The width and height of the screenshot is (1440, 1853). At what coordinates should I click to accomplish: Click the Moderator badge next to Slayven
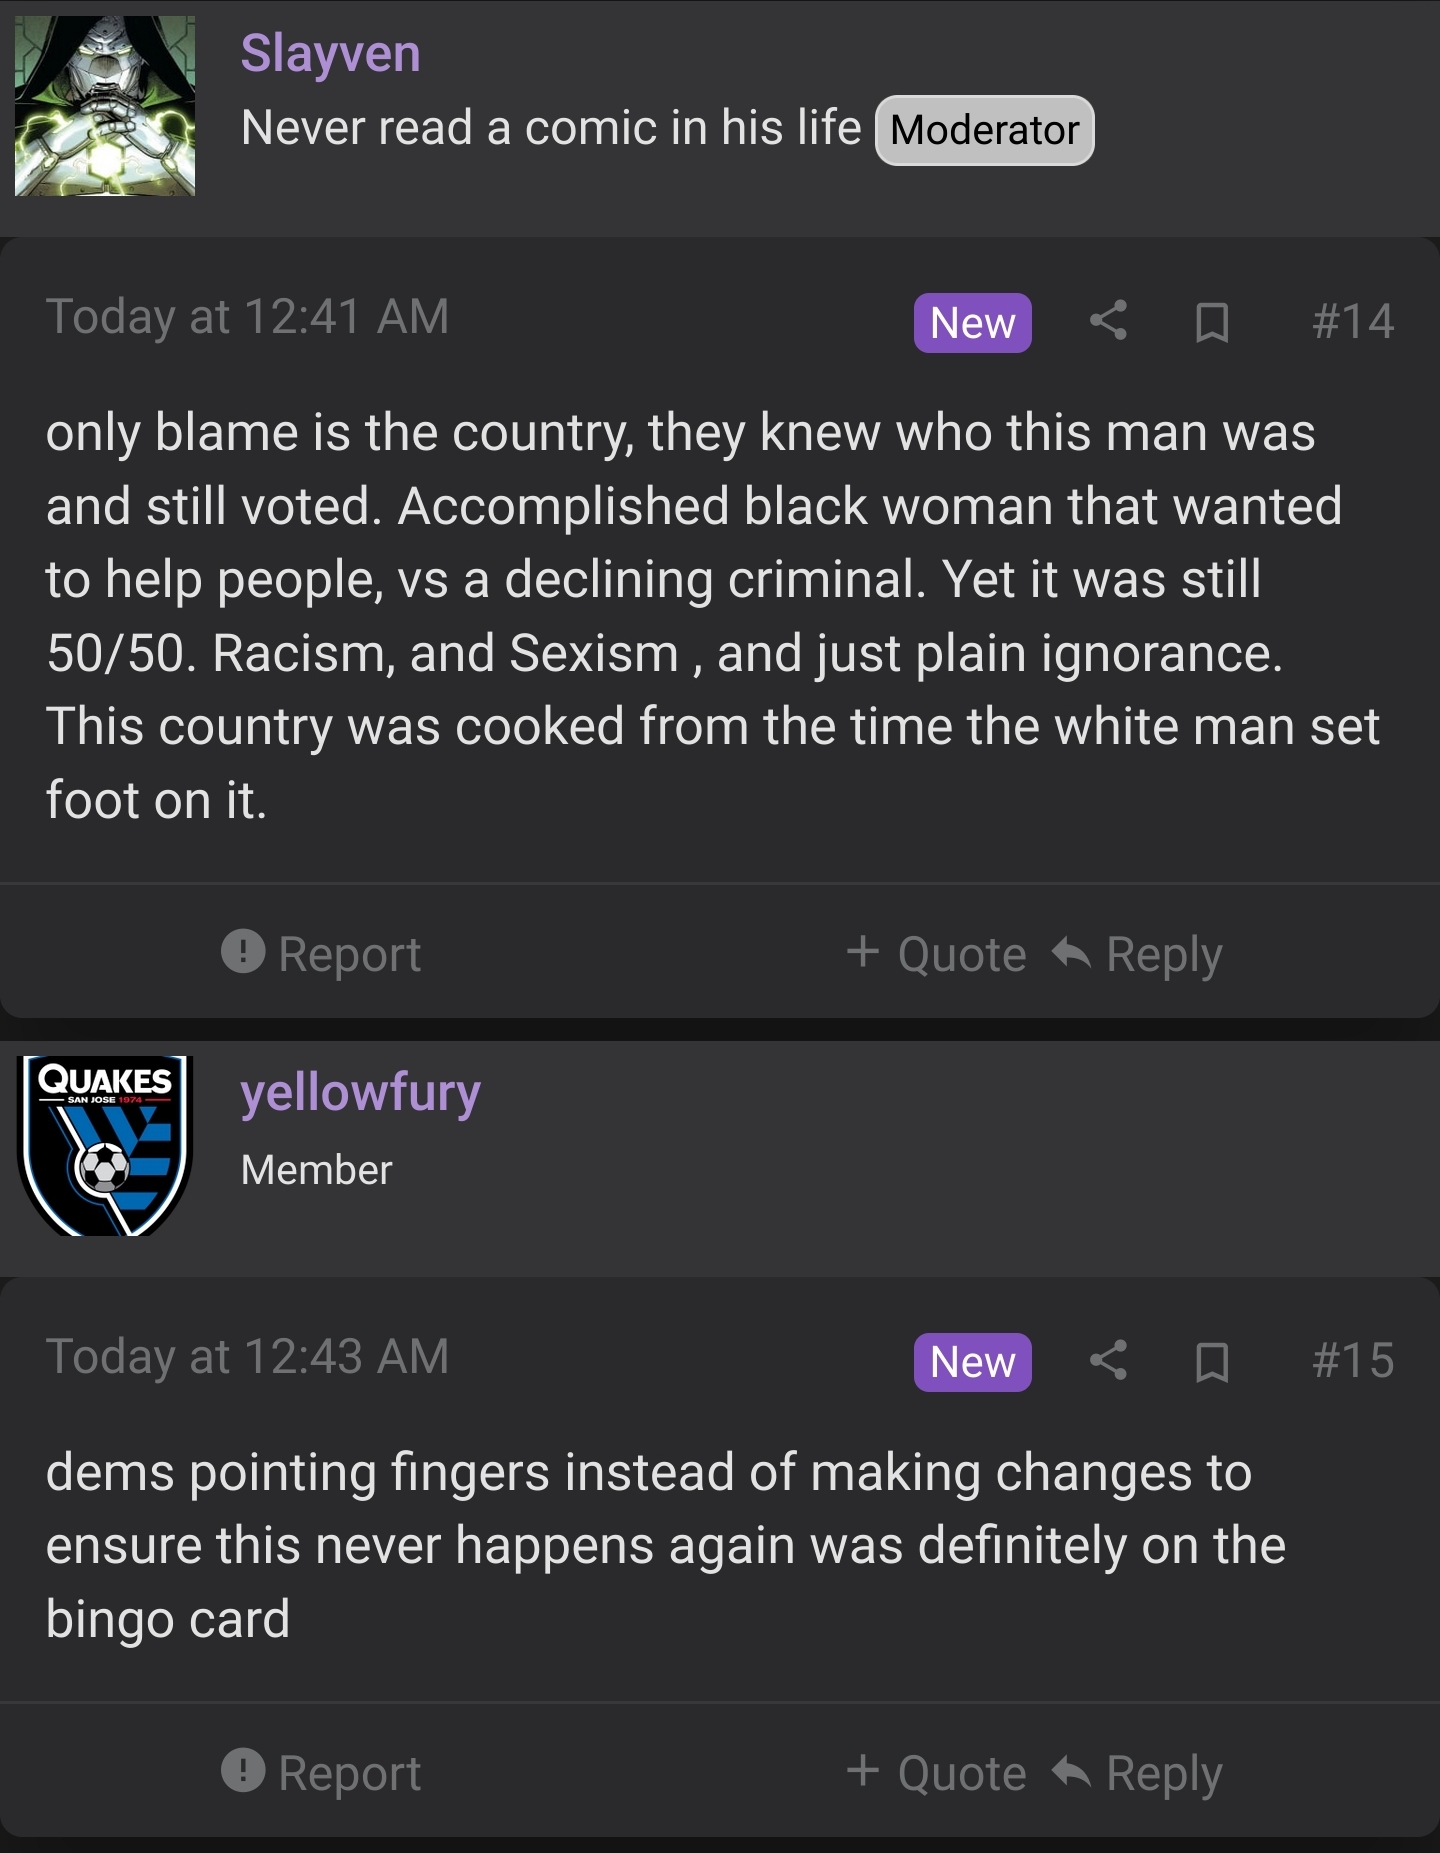984,130
